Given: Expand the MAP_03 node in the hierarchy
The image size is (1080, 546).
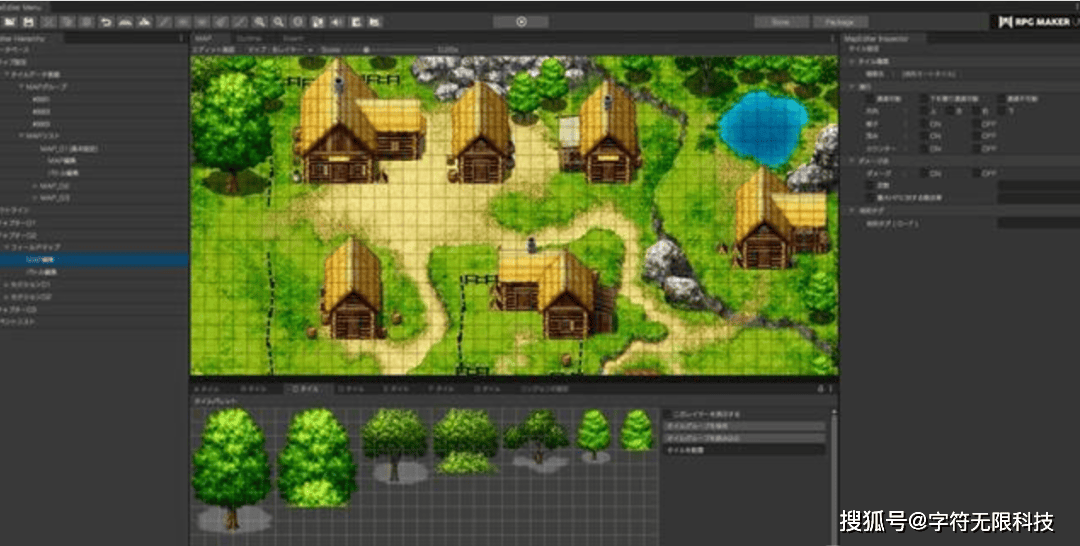Looking at the screenshot, I should (x=34, y=198).
